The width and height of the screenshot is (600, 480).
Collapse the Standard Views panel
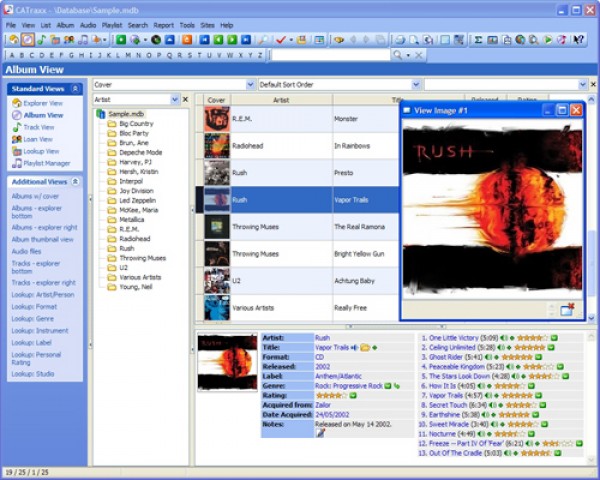coord(75,89)
